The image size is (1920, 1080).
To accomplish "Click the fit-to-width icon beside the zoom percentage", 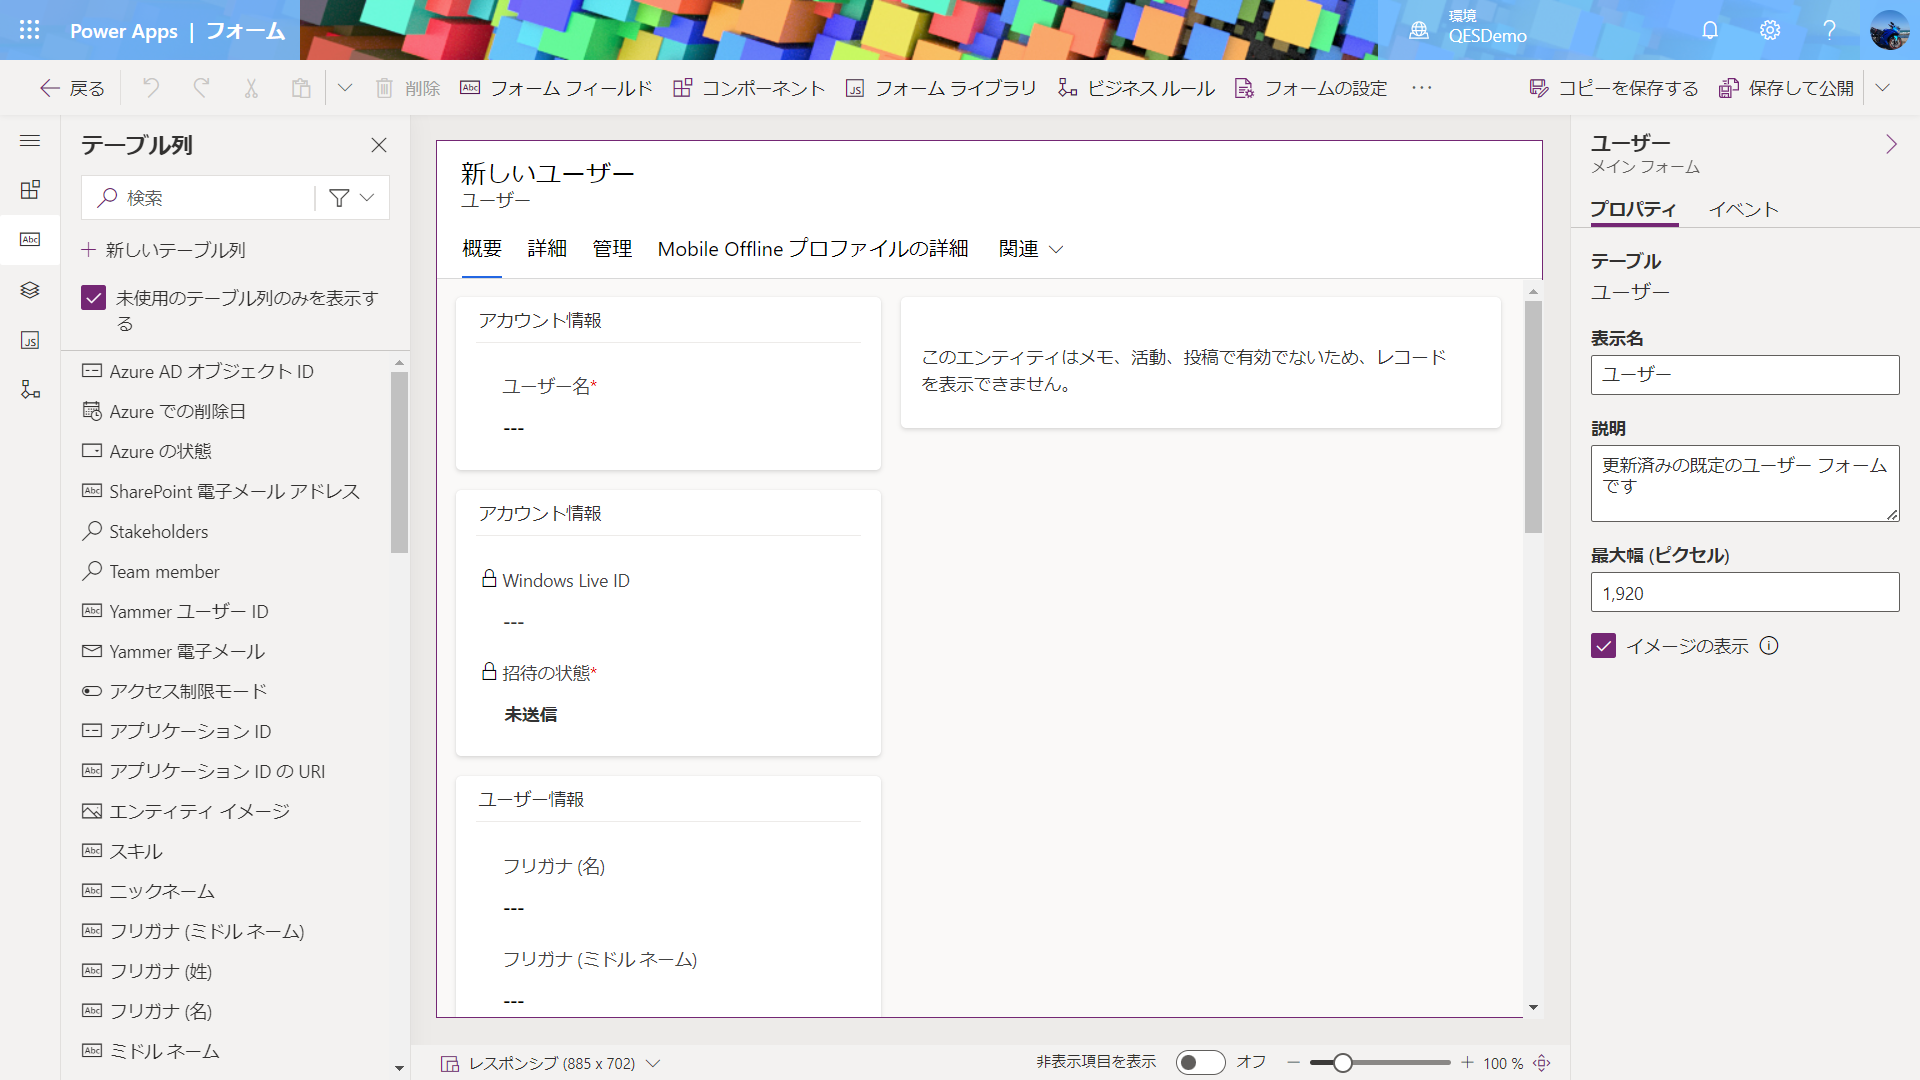I will [x=1542, y=1063].
